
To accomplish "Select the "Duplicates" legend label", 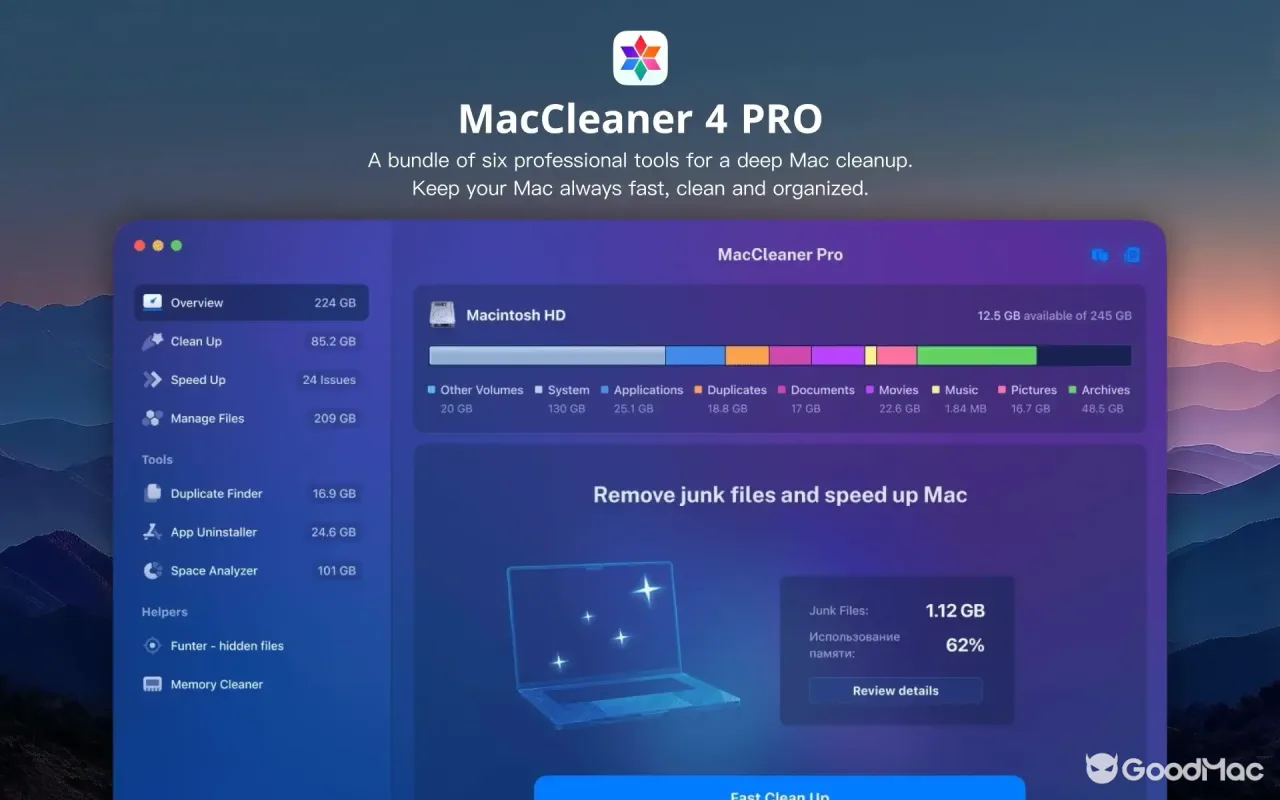I will tap(737, 390).
